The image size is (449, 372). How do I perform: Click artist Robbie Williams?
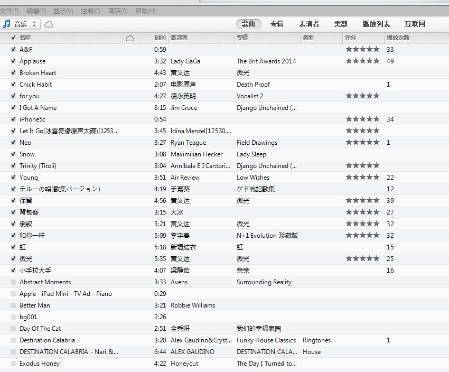pyautogui.click(x=193, y=305)
